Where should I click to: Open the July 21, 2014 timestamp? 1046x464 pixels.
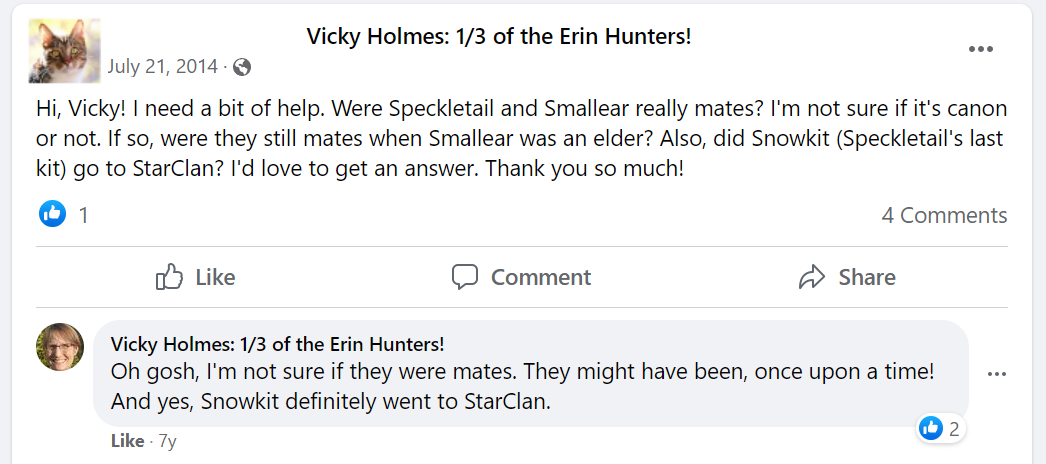point(162,68)
